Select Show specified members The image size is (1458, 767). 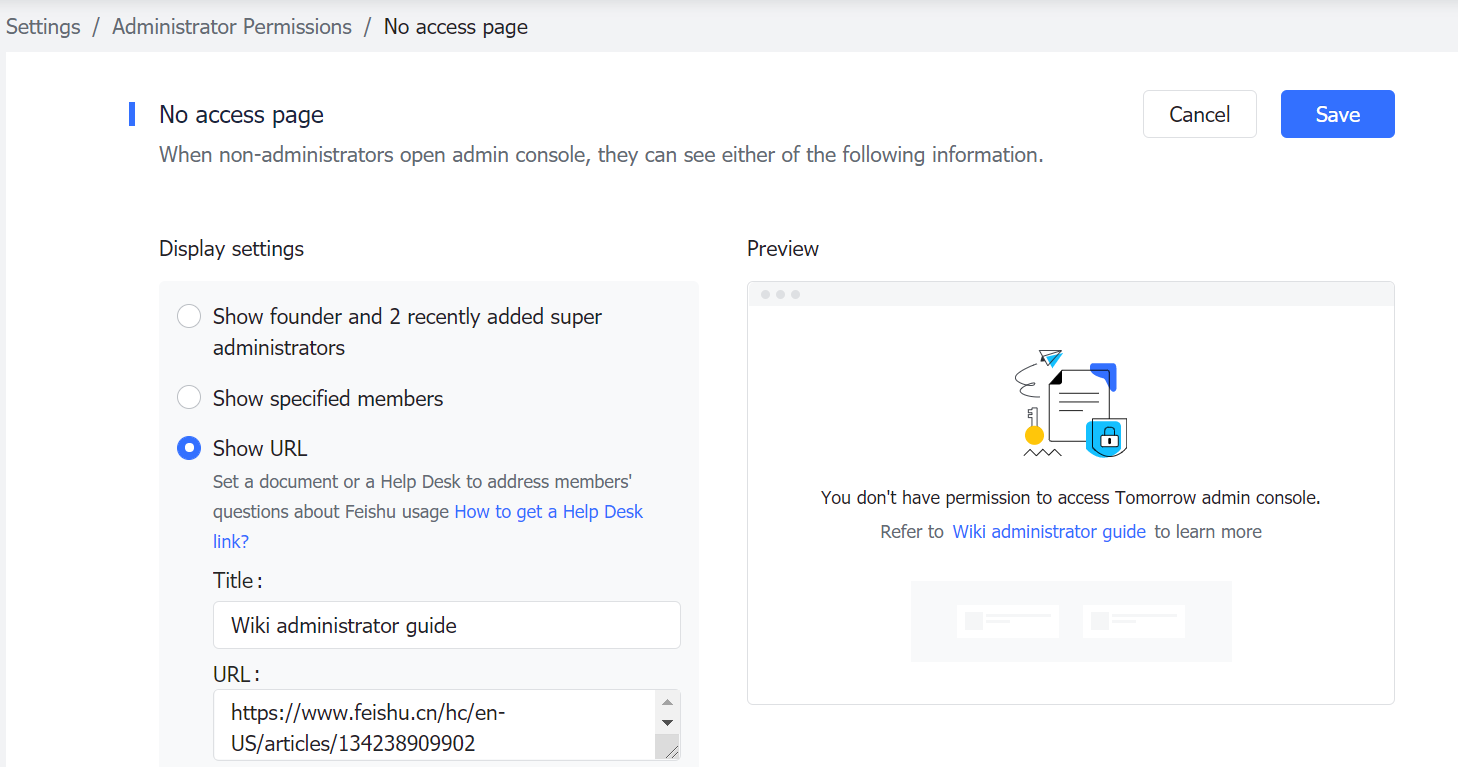tap(189, 397)
